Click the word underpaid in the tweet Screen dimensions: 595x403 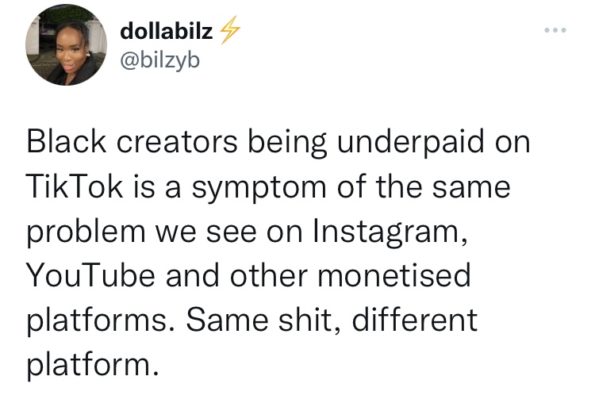(x=411, y=143)
